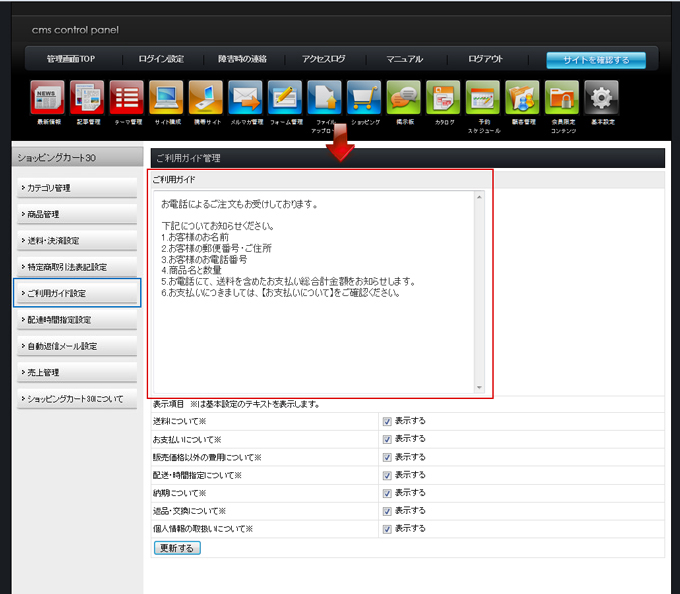Expand 売上管理 sidebar item

click(x=77, y=372)
